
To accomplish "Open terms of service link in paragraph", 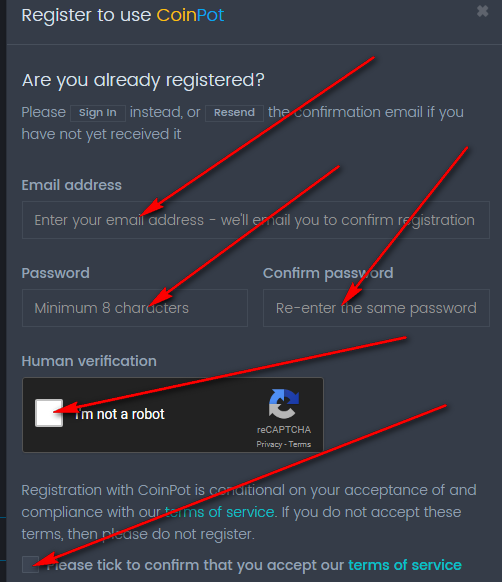I will [220, 512].
